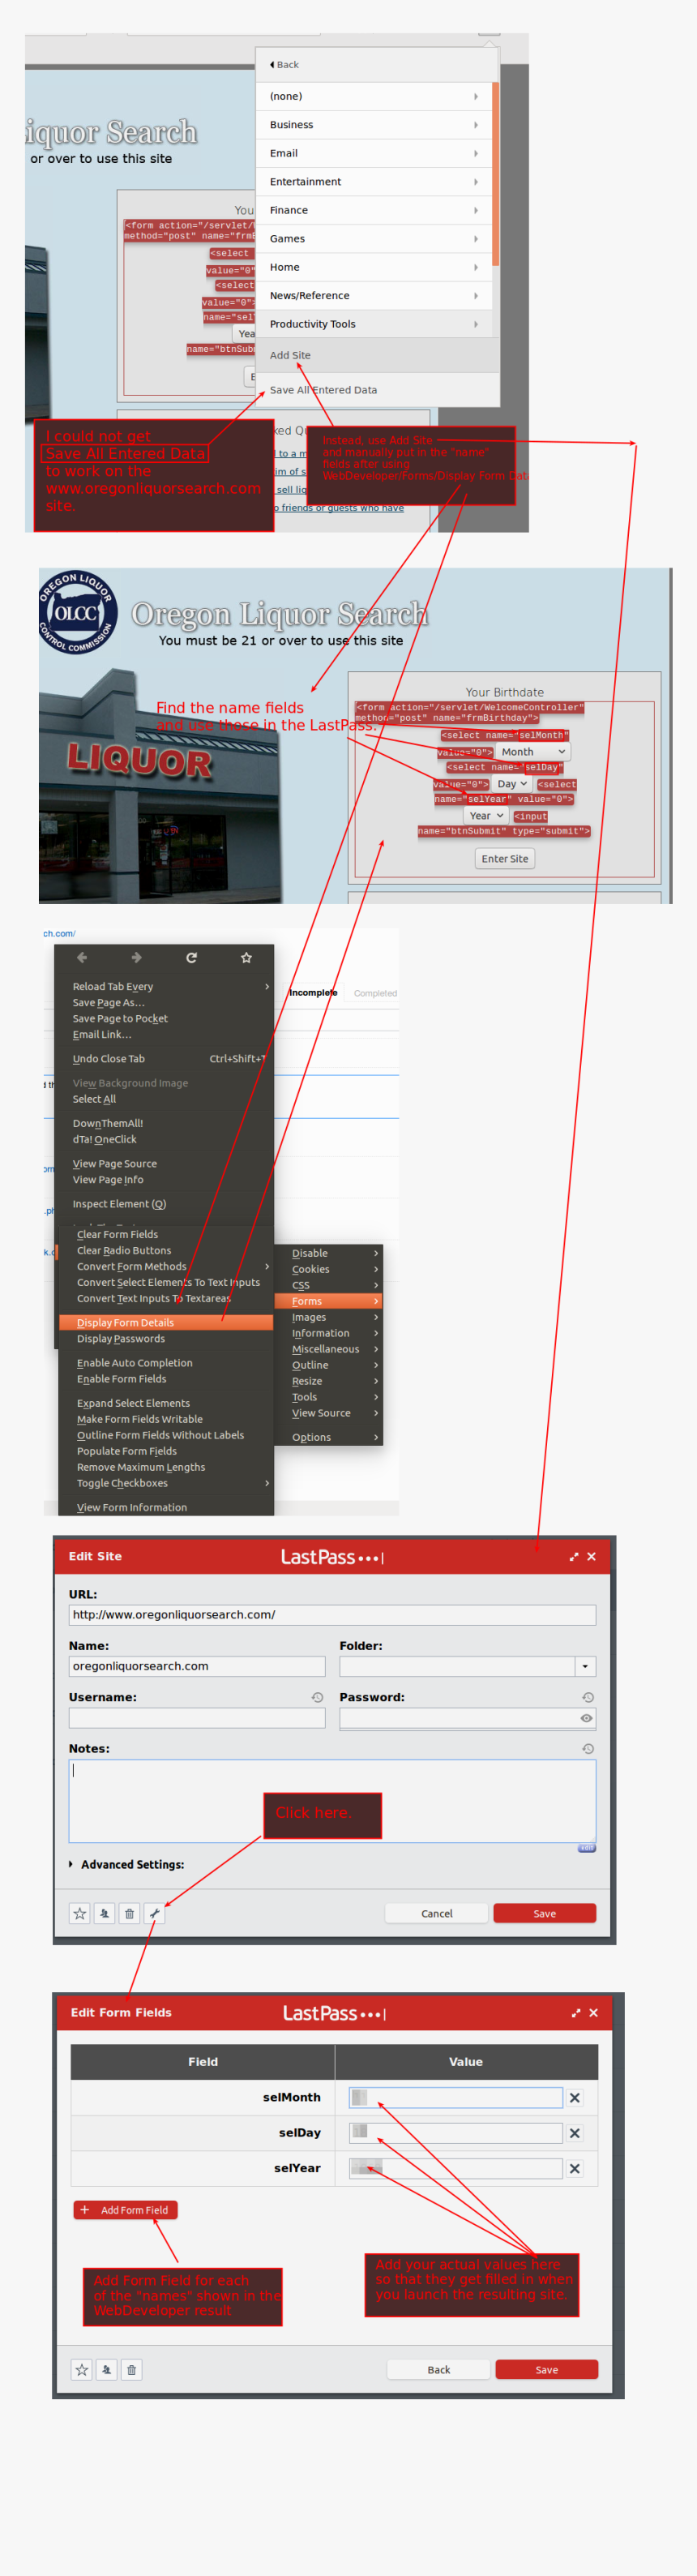Remove the selYear form field
697x2576 pixels.
[575, 2169]
